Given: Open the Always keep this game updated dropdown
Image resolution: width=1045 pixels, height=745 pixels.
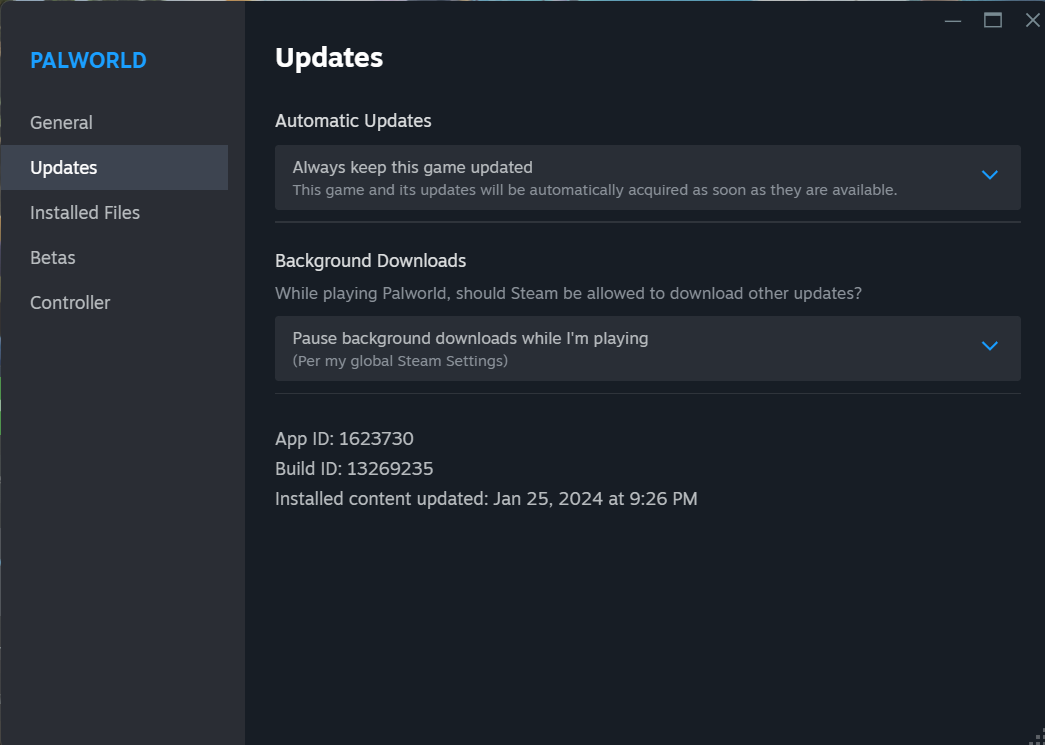Looking at the screenshot, I should pos(646,177).
